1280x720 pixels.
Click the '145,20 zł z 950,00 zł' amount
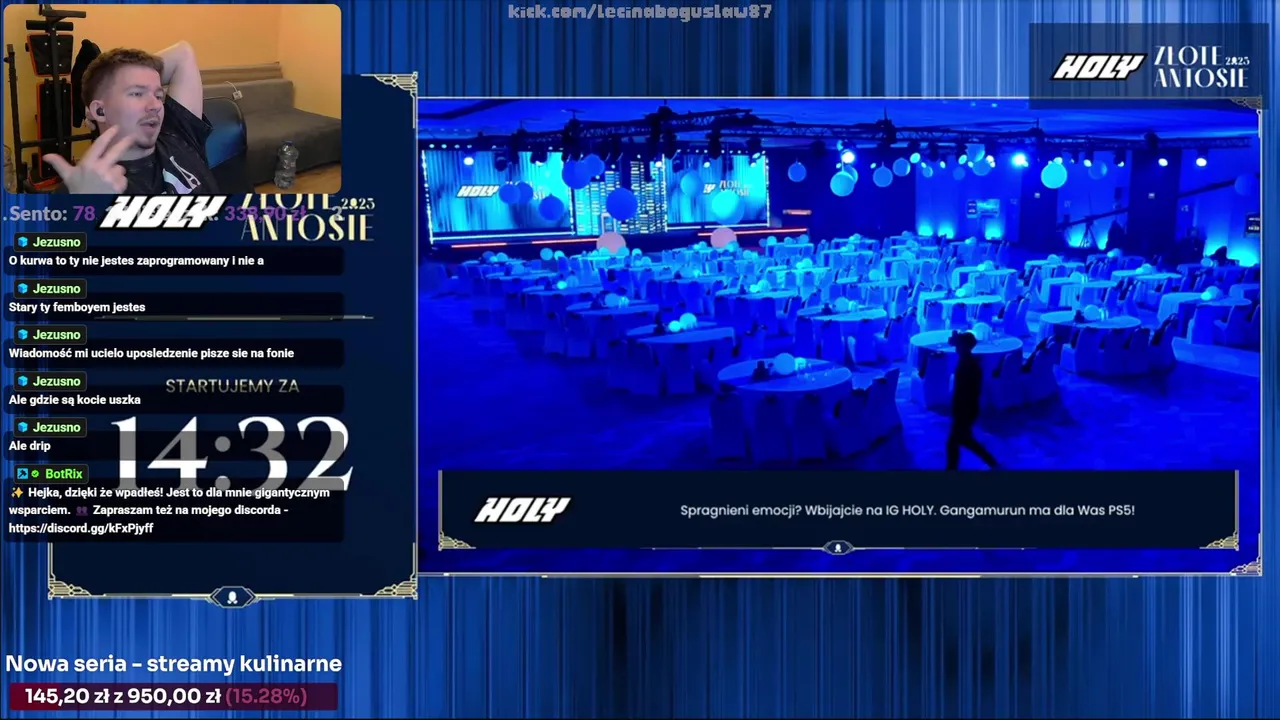point(122,696)
